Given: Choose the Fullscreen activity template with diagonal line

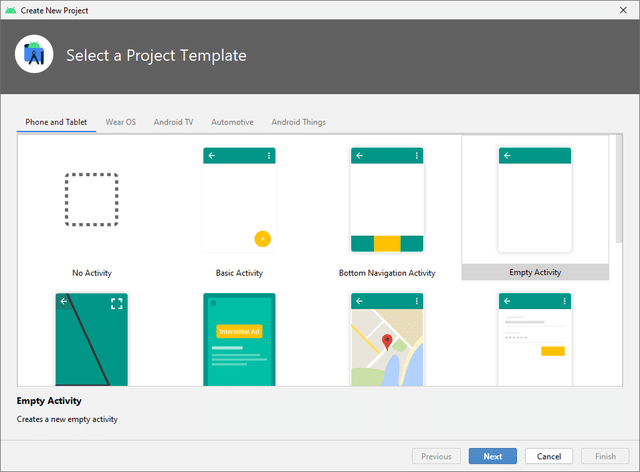Looking at the screenshot, I should [91, 339].
